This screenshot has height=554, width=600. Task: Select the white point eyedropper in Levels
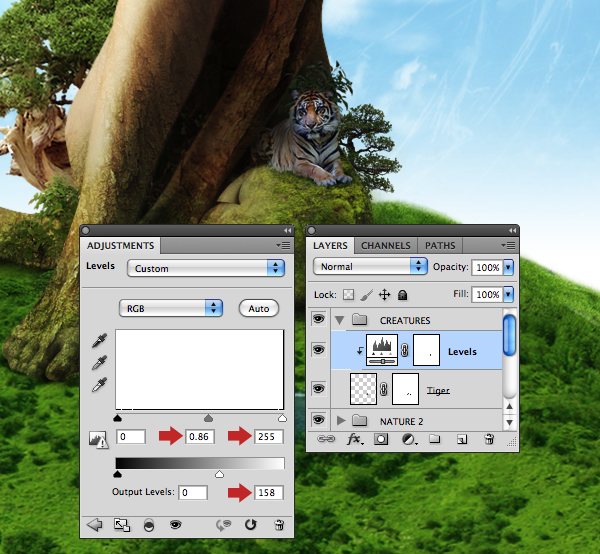[x=99, y=385]
